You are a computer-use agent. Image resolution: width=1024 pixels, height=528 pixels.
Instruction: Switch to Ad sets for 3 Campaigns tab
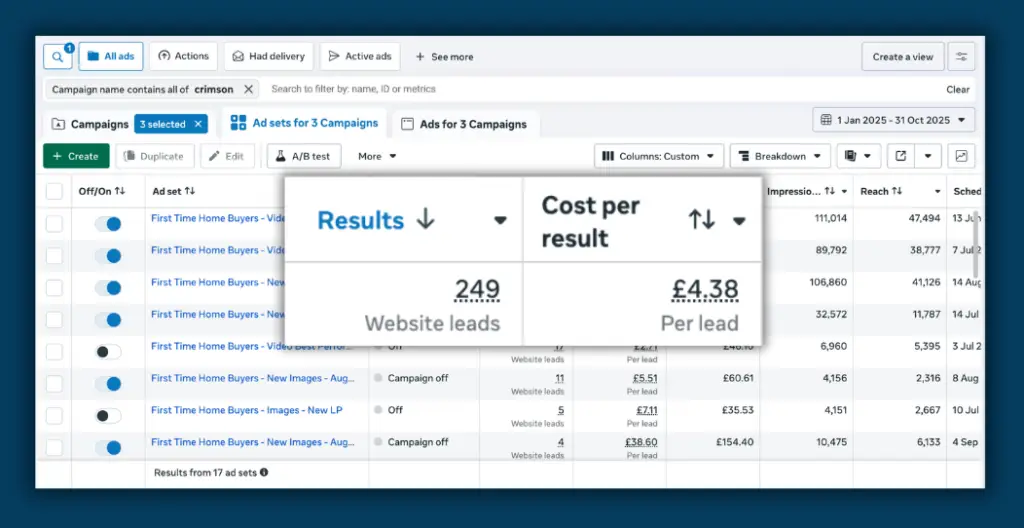tap(304, 123)
